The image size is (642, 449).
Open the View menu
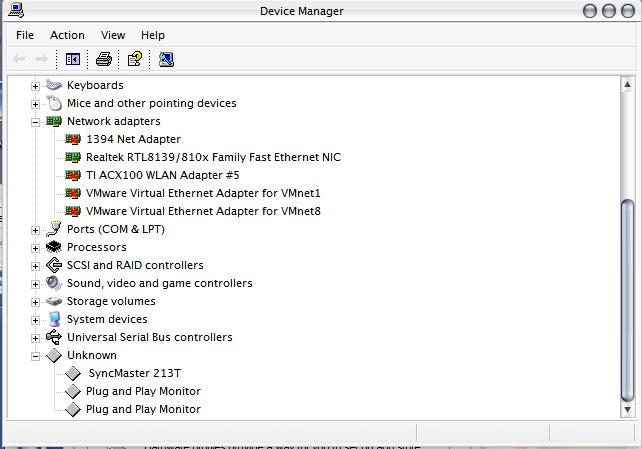click(x=113, y=35)
